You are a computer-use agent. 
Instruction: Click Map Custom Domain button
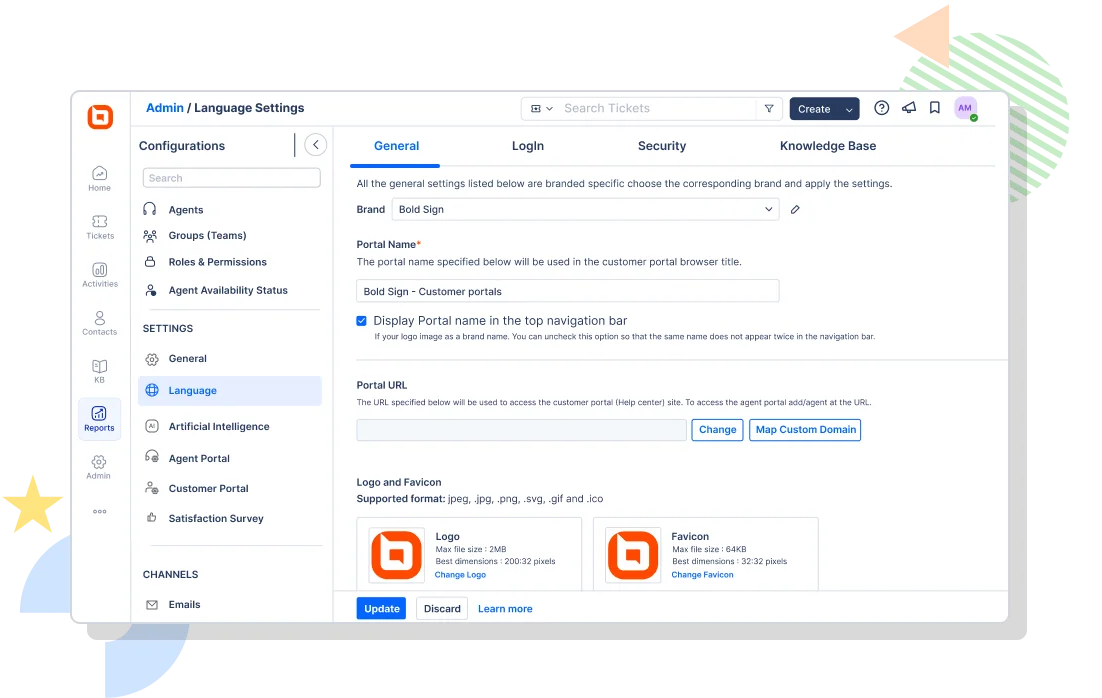pos(805,429)
